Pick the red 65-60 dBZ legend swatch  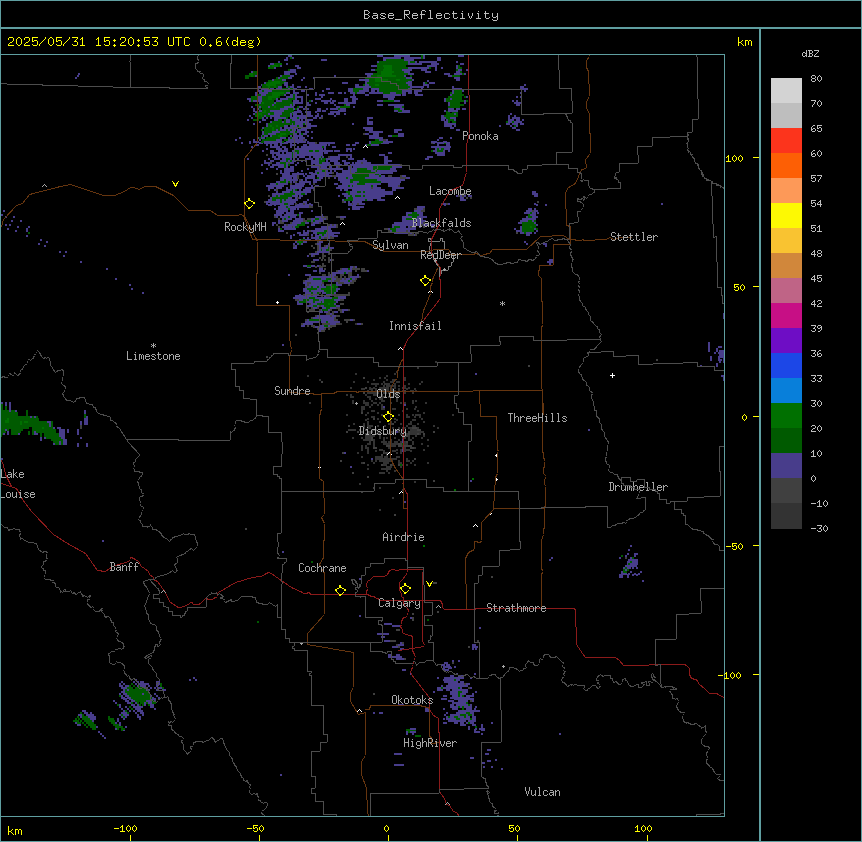click(x=786, y=140)
